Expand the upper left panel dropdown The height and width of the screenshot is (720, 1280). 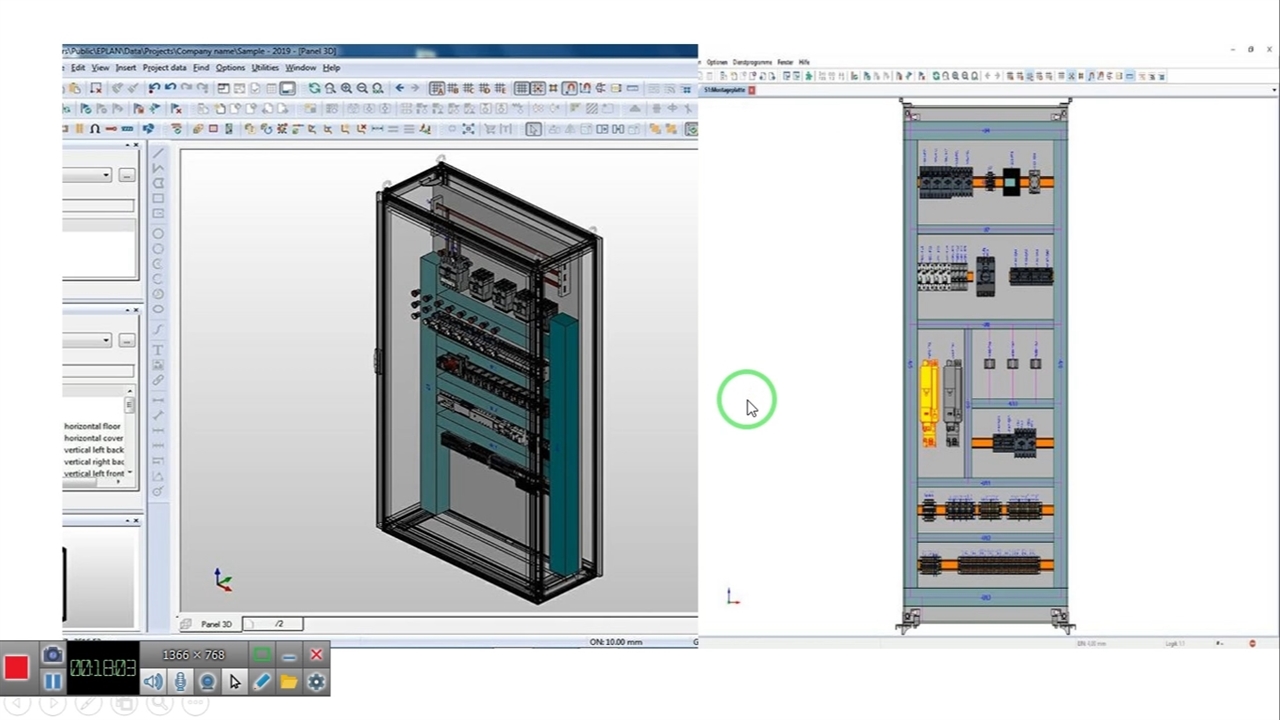coord(106,175)
